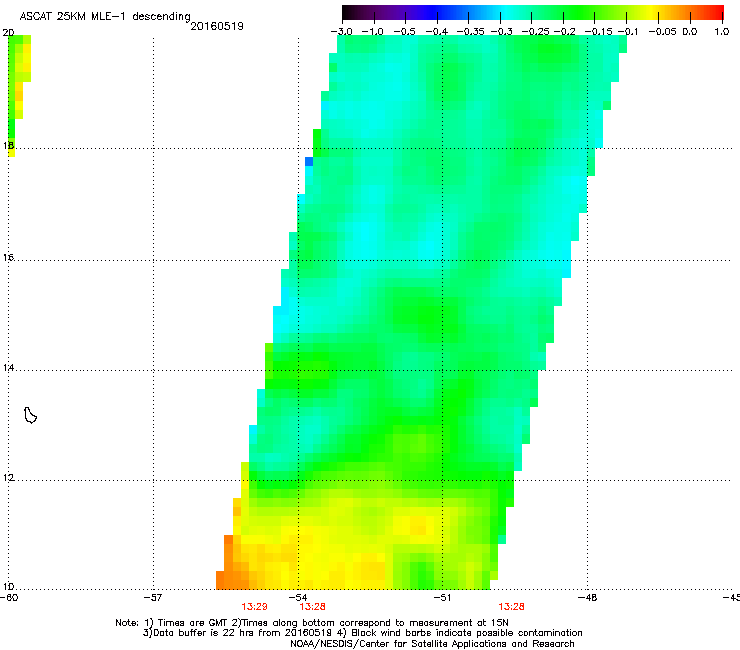The image size is (740, 650).
Task: Click the NOAA/NESDIS credit line
Action: click(432, 644)
